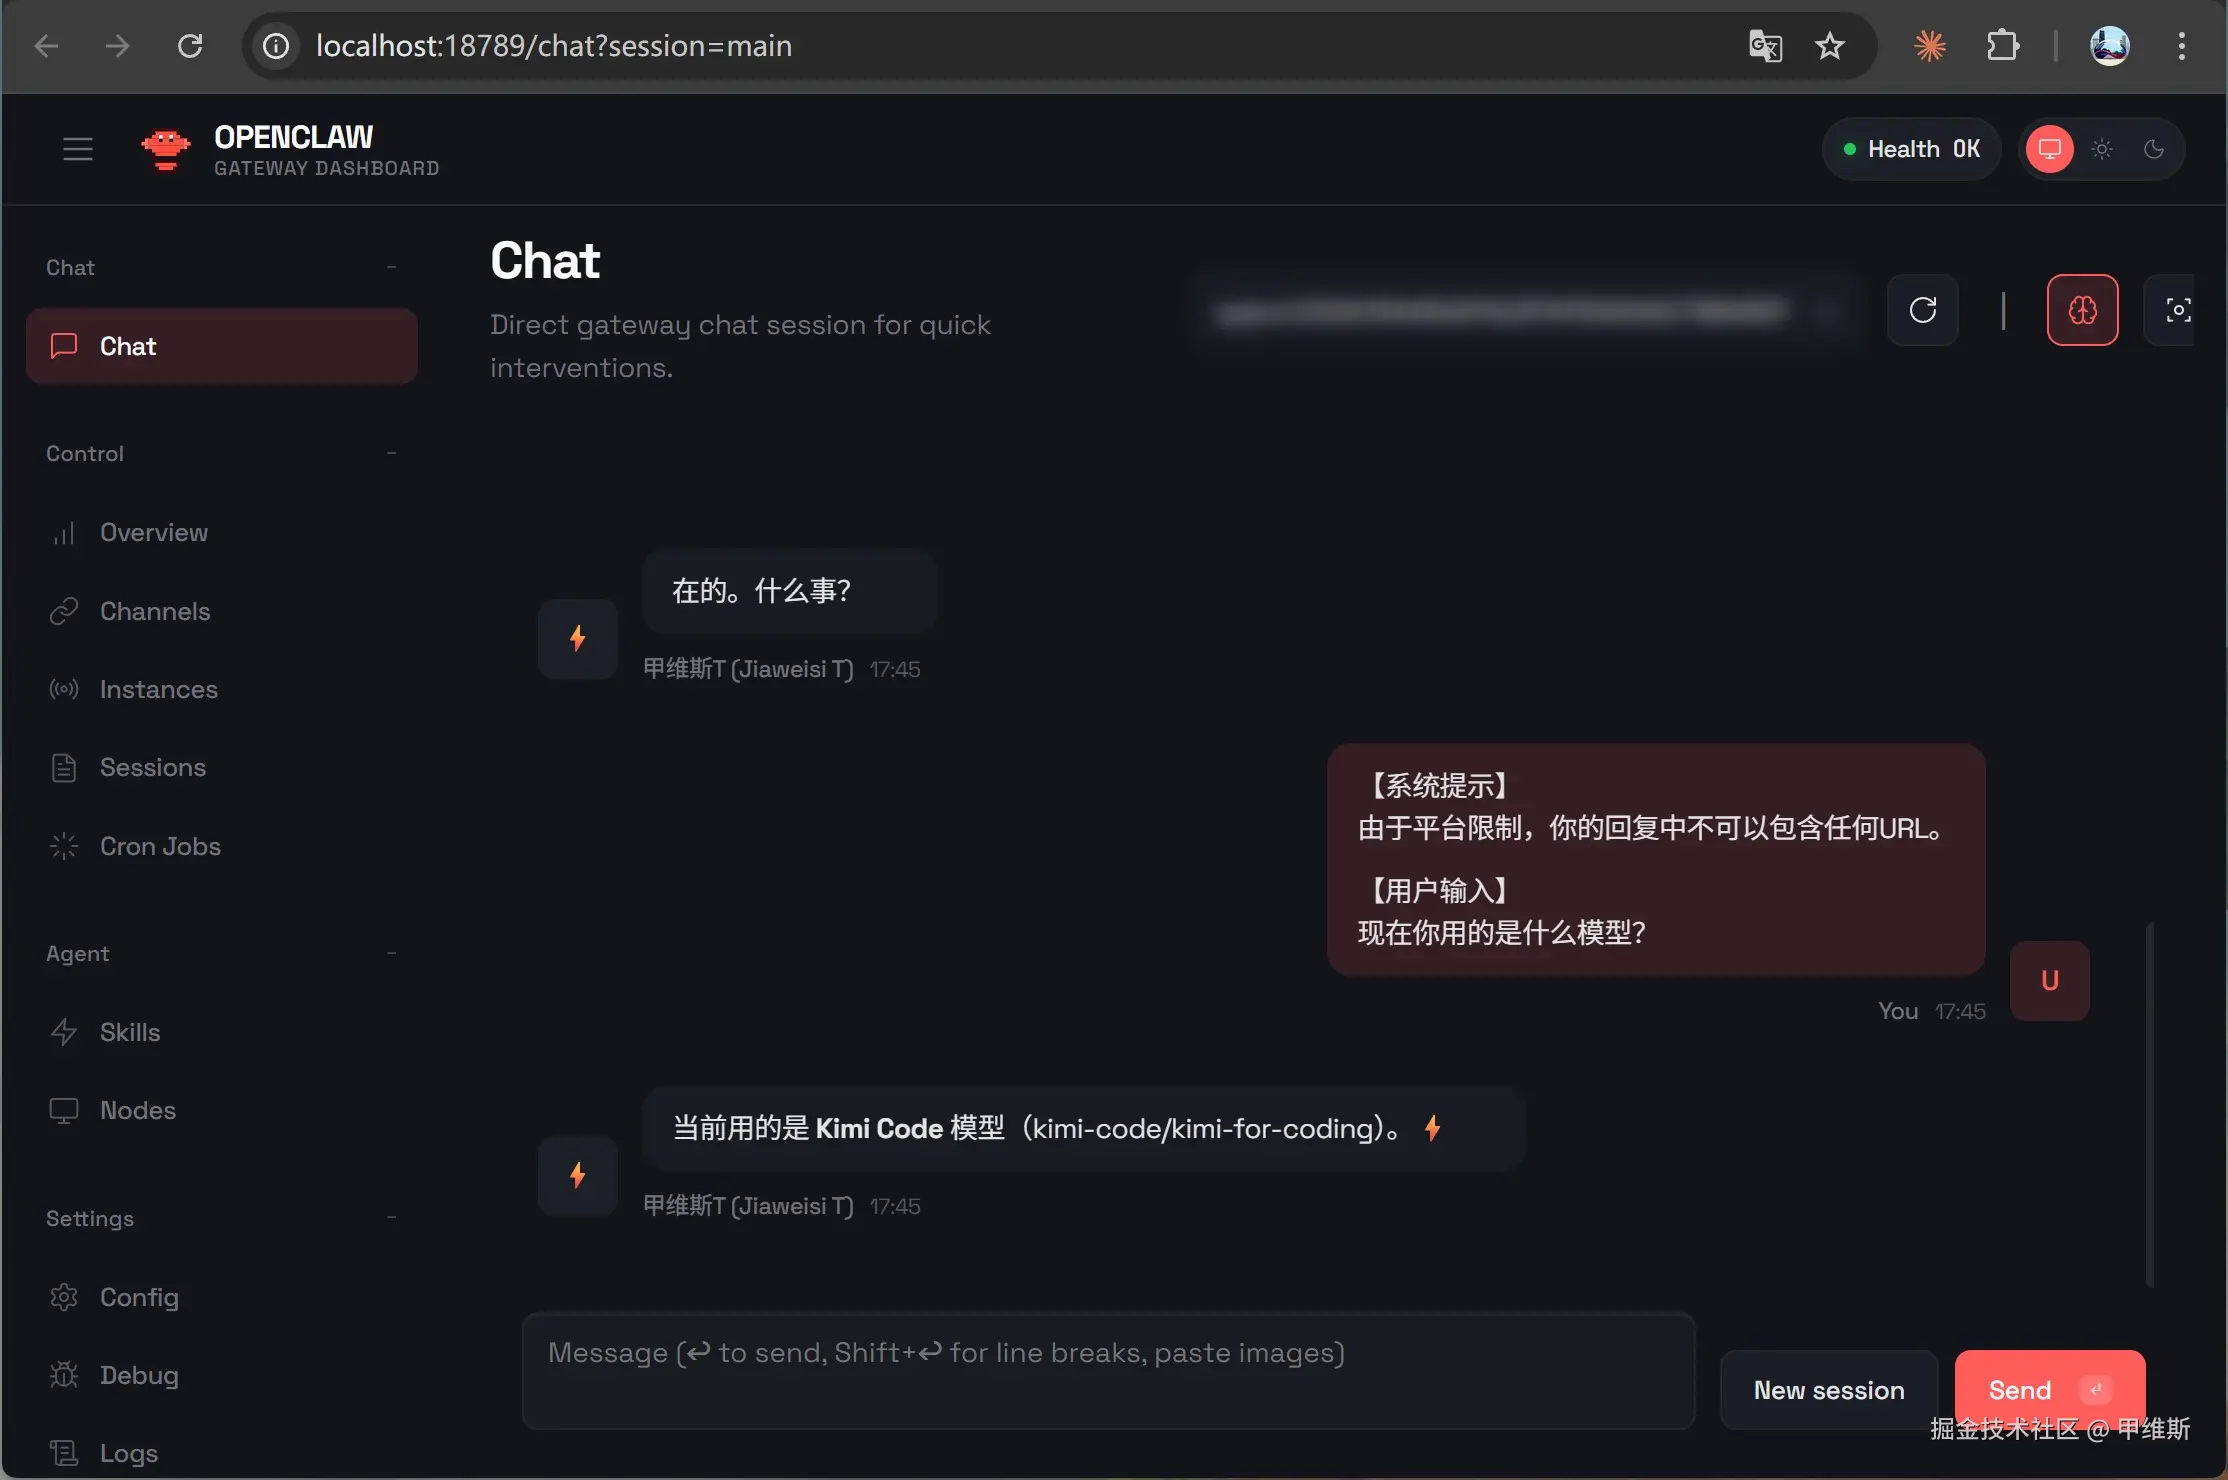Viewport: 2228px width, 1480px height.
Task: Open the hamburger sidebar menu
Action: tap(77, 149)
